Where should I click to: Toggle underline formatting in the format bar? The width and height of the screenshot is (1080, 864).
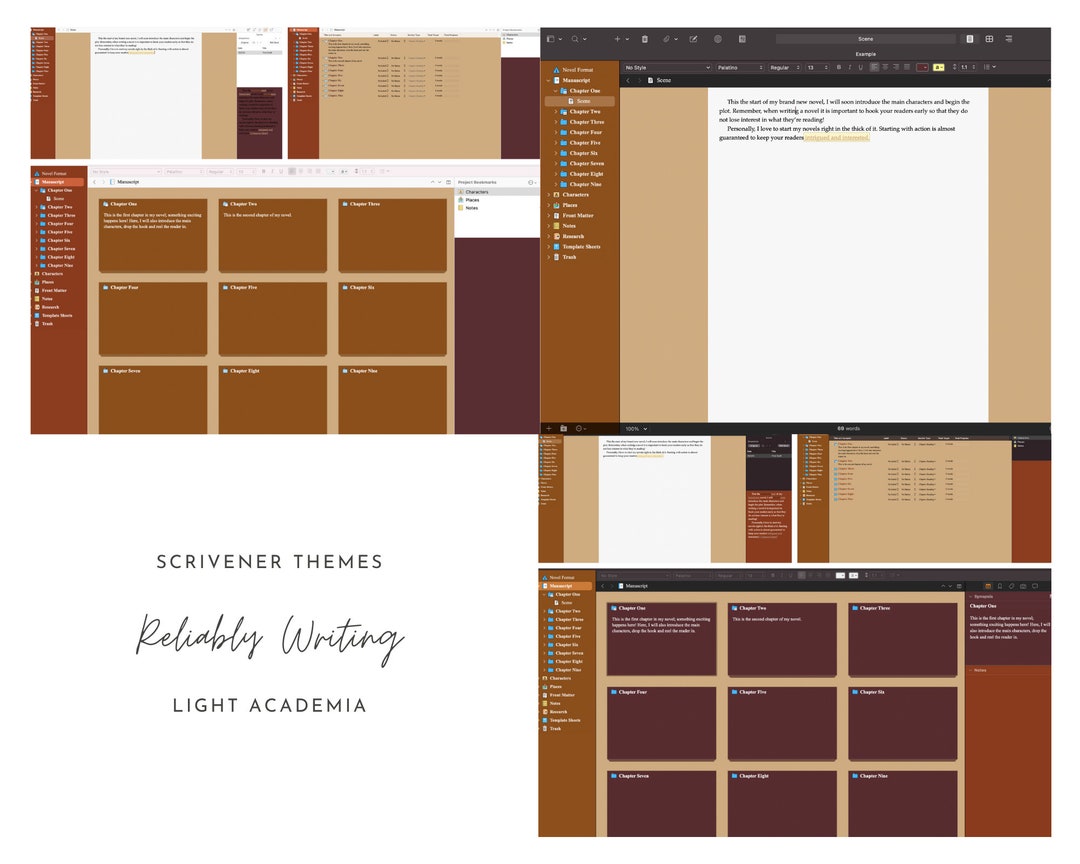(860, 68)
